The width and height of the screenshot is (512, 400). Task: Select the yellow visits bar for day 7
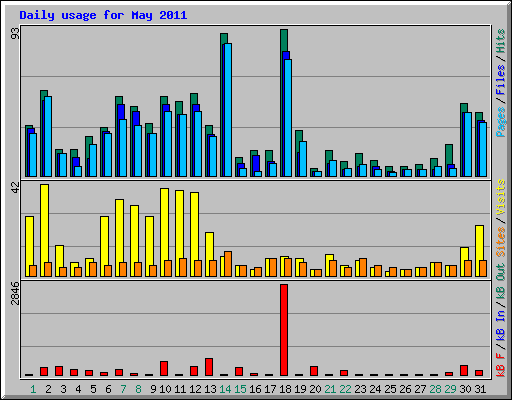[x=120, y=238]
